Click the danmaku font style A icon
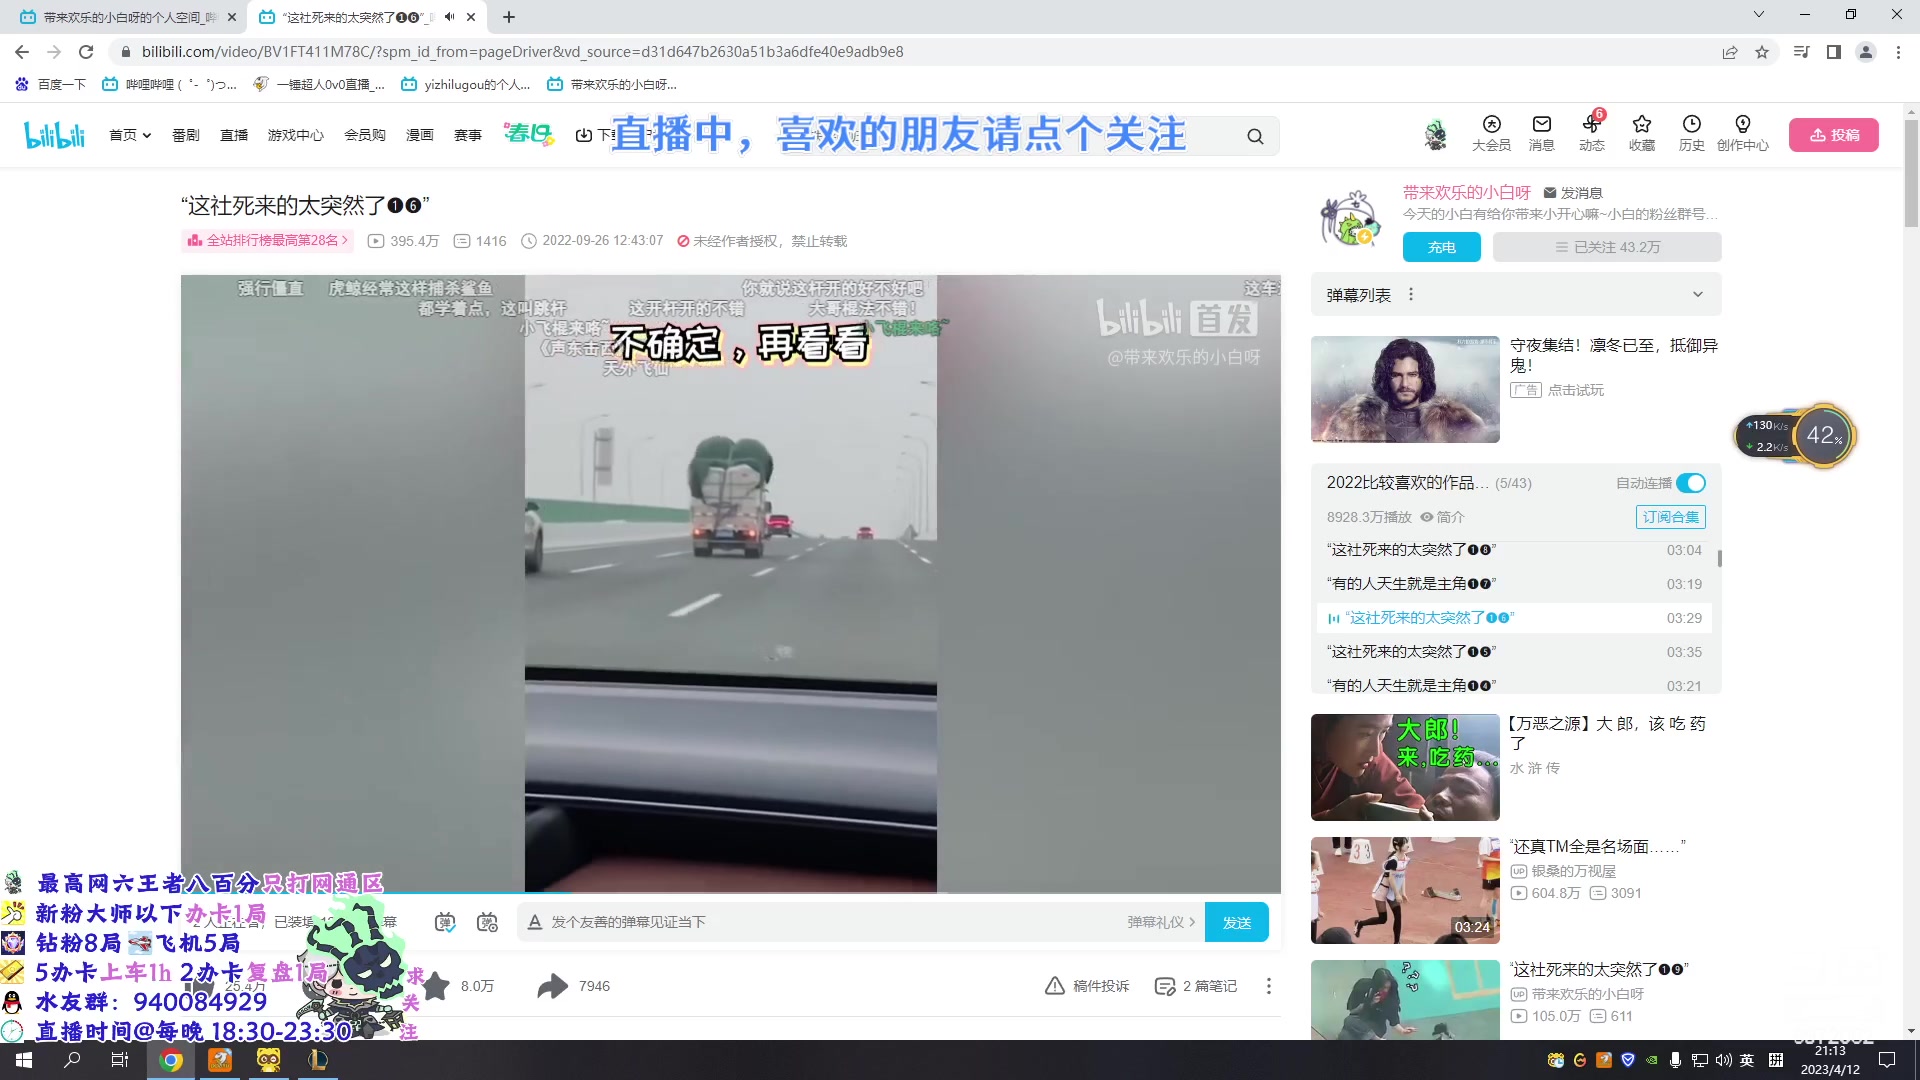The image size is (1920, 1080). pyautogui.click(x=535, y=922)
